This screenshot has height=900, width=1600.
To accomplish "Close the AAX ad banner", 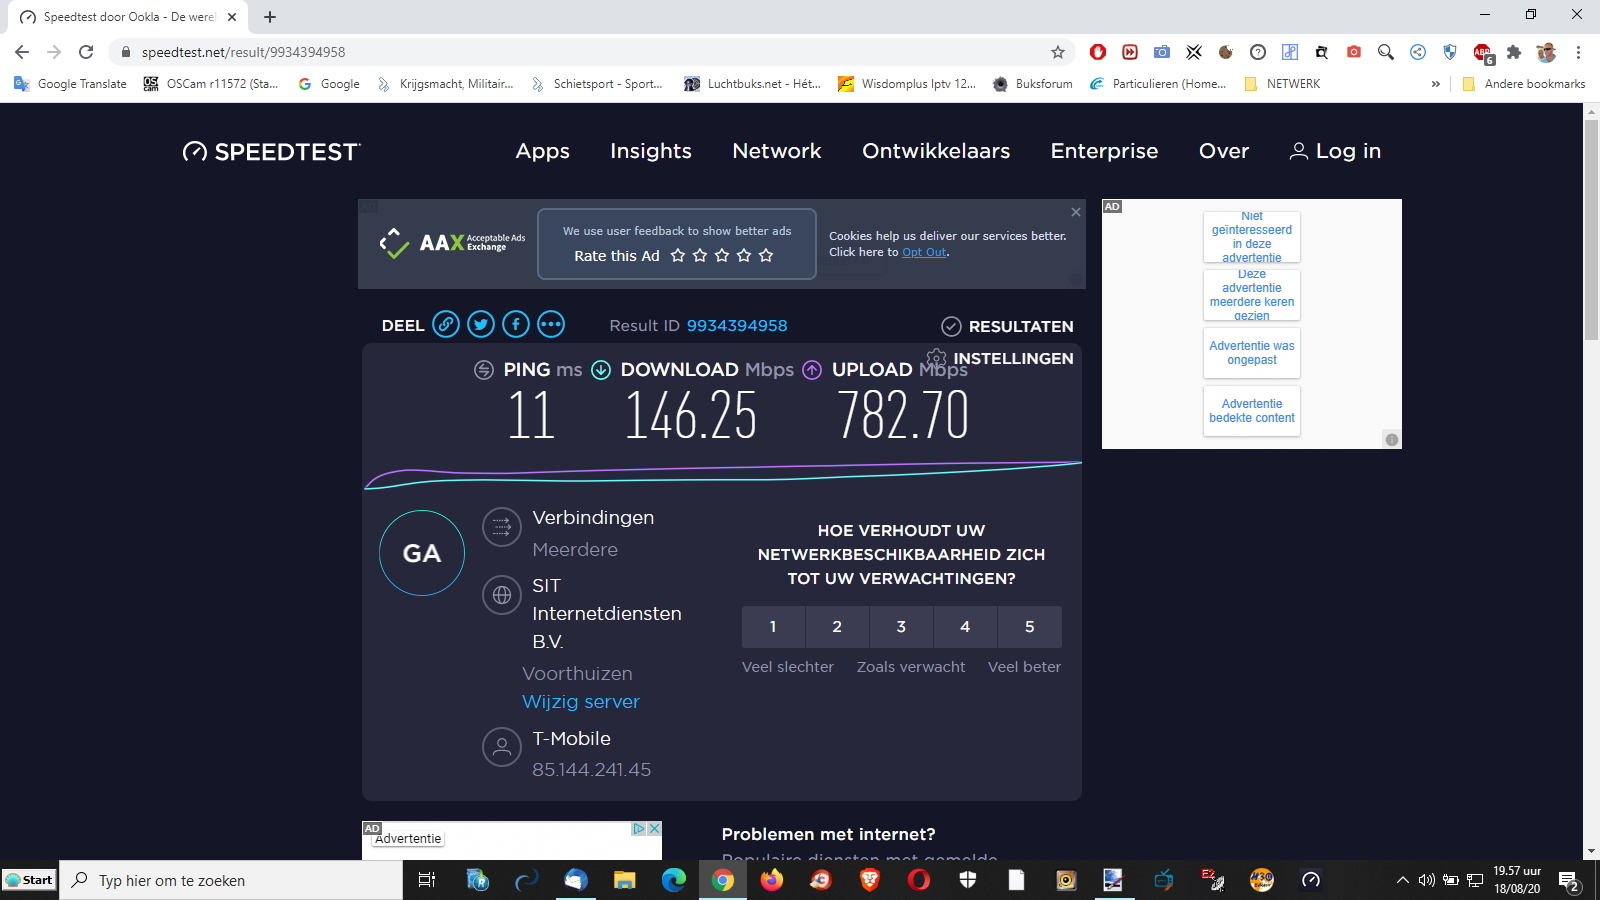I will 1076,212.
